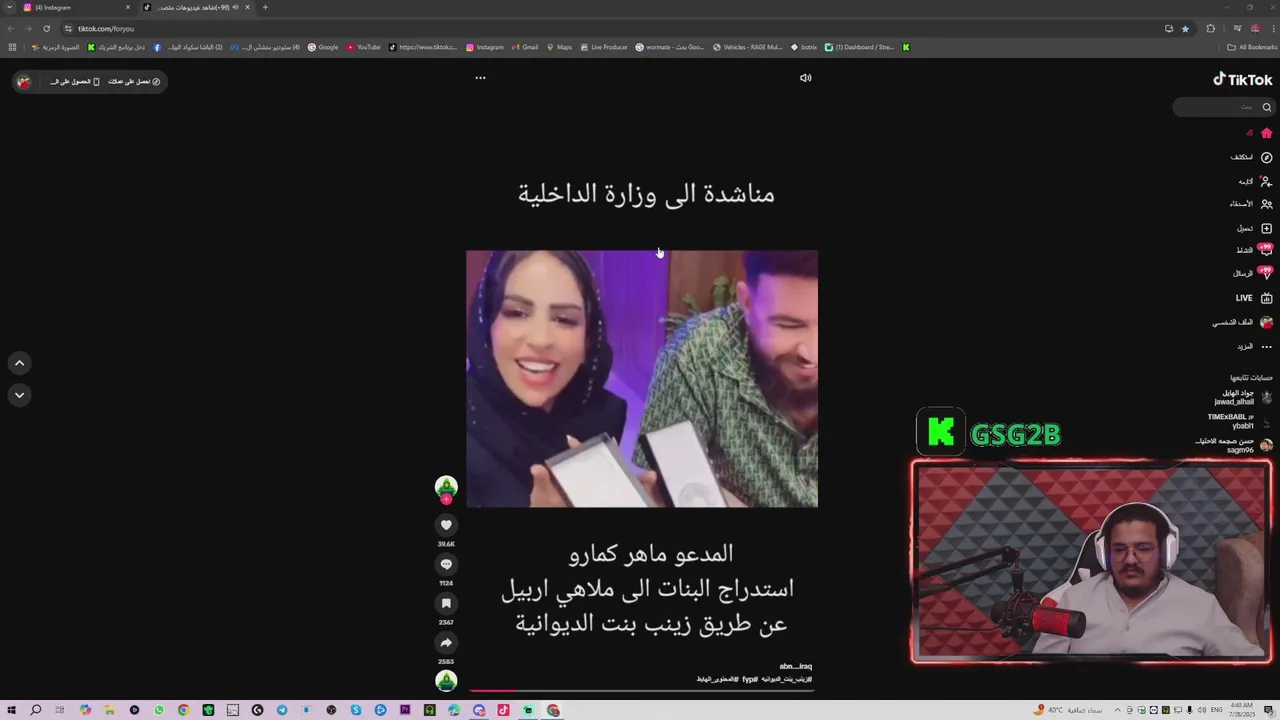Screen dimensions: 1280x720
Task: Open Messages (الرسائل) in sidebar
Action: tap(1252, 273)
